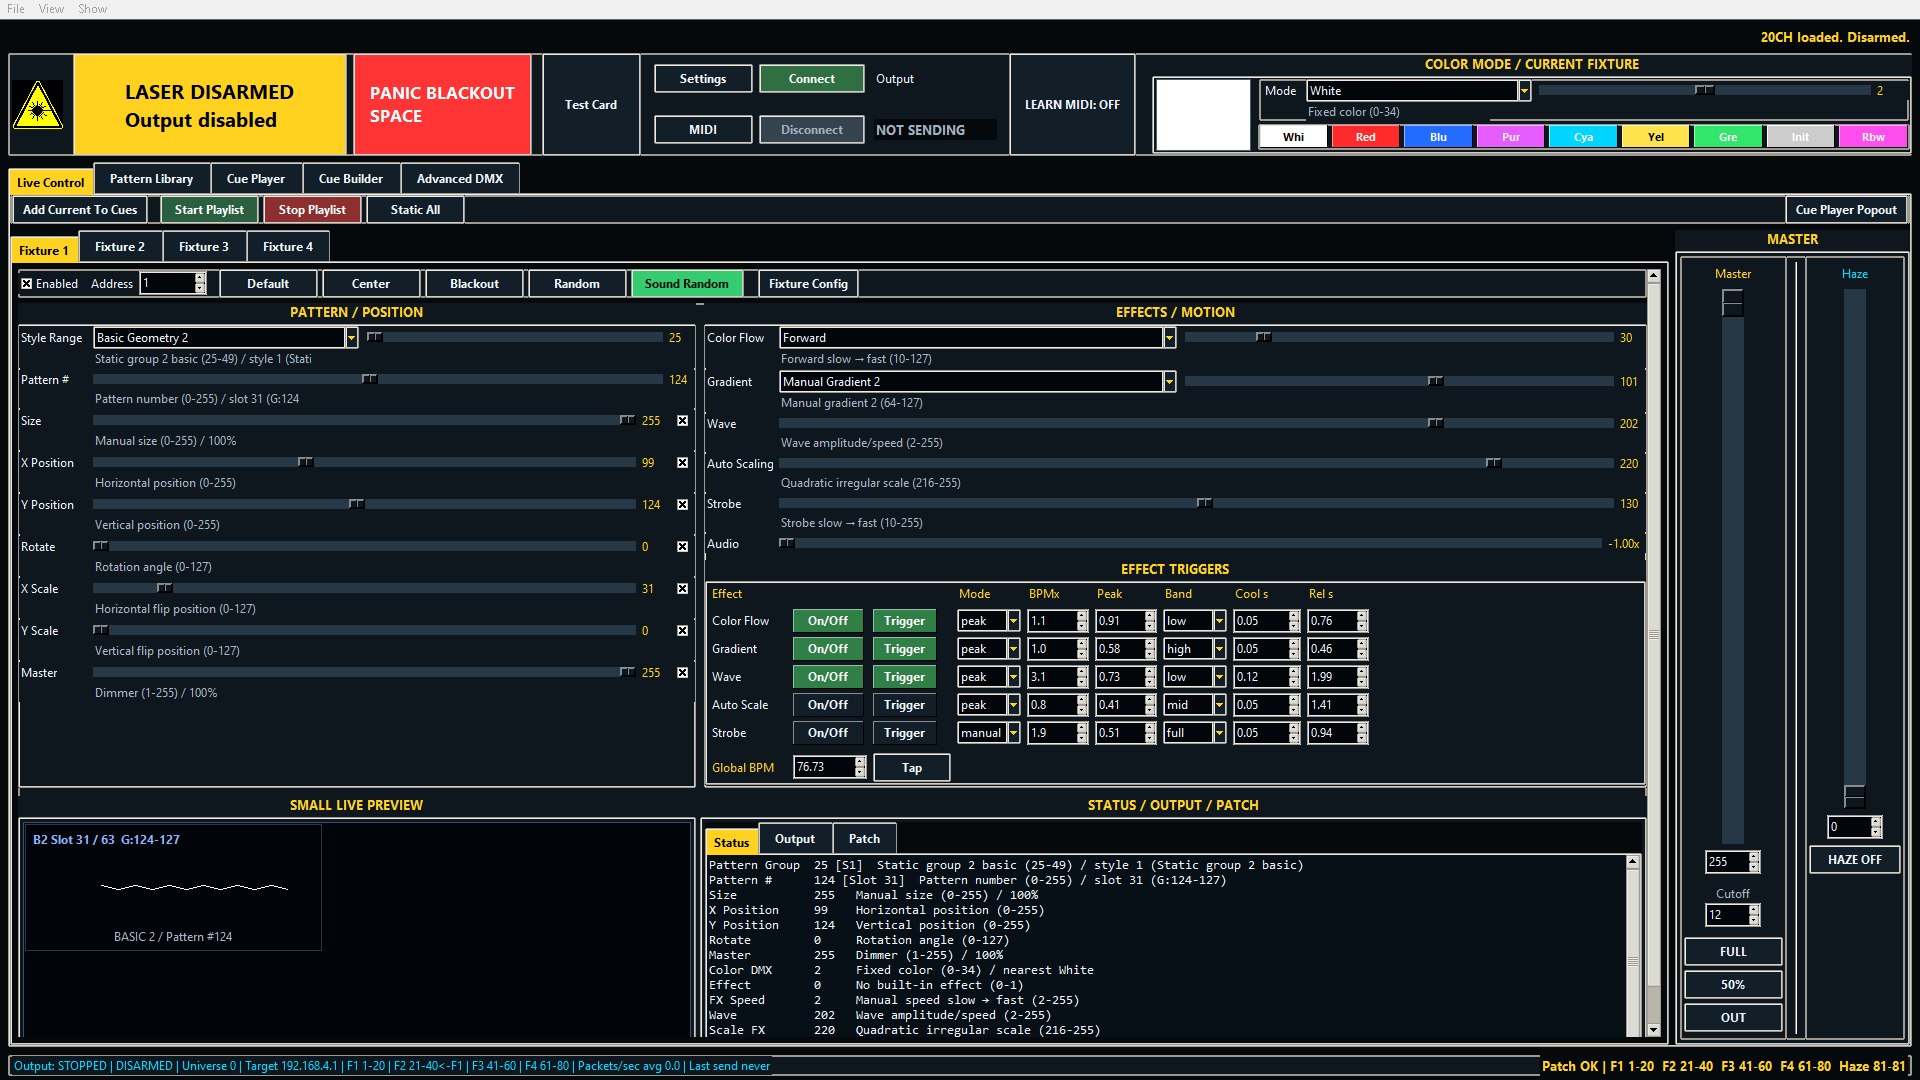The image size is (1920, 1080).
Task: Click the Color Flow BPMx stepper arrows
Action: (1082, 621)
